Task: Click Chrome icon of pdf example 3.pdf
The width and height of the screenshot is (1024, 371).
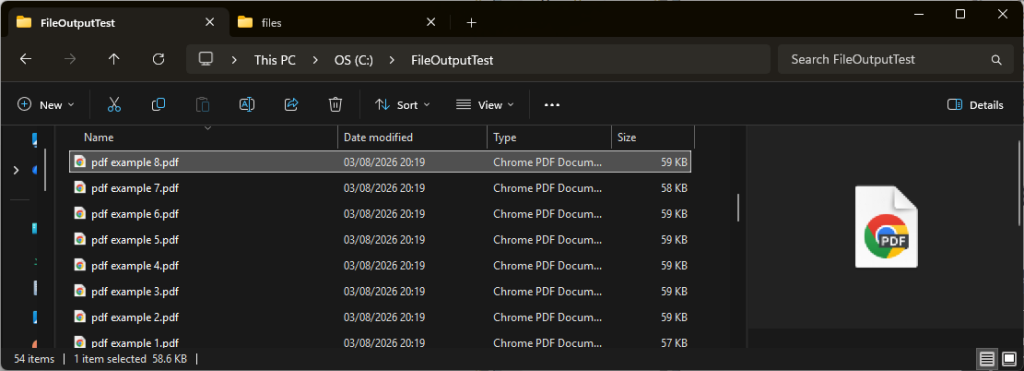Action: pos(80,291)
